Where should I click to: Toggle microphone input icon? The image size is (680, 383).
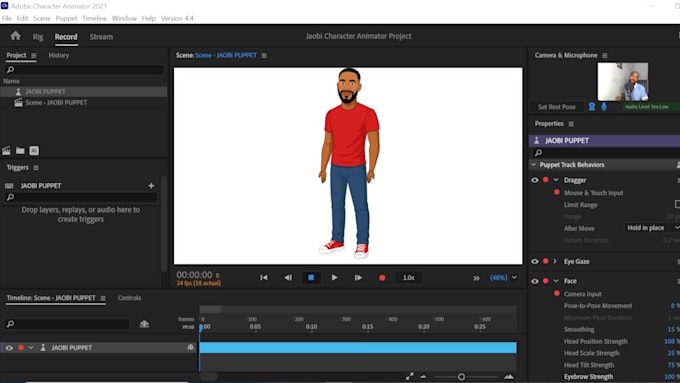point(604,107)
